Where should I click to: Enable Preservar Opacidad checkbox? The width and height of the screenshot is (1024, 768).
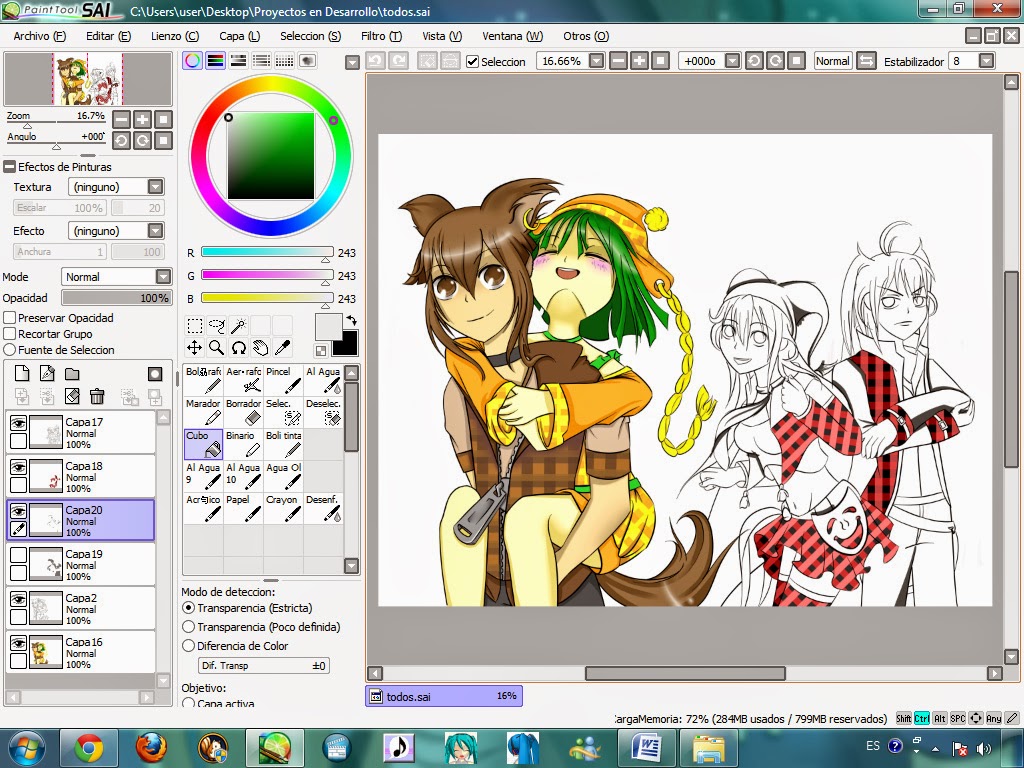coord(10,318)
